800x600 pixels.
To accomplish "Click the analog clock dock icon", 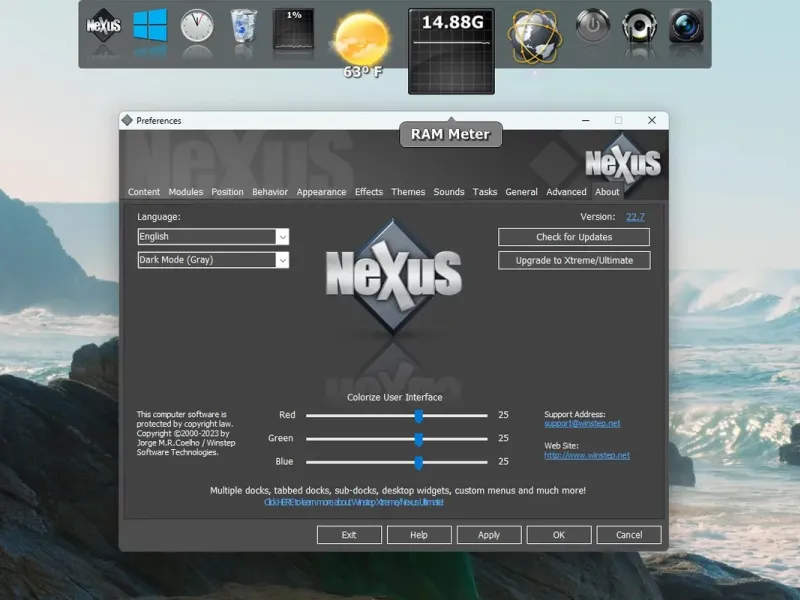I will [x=197, y=25].
